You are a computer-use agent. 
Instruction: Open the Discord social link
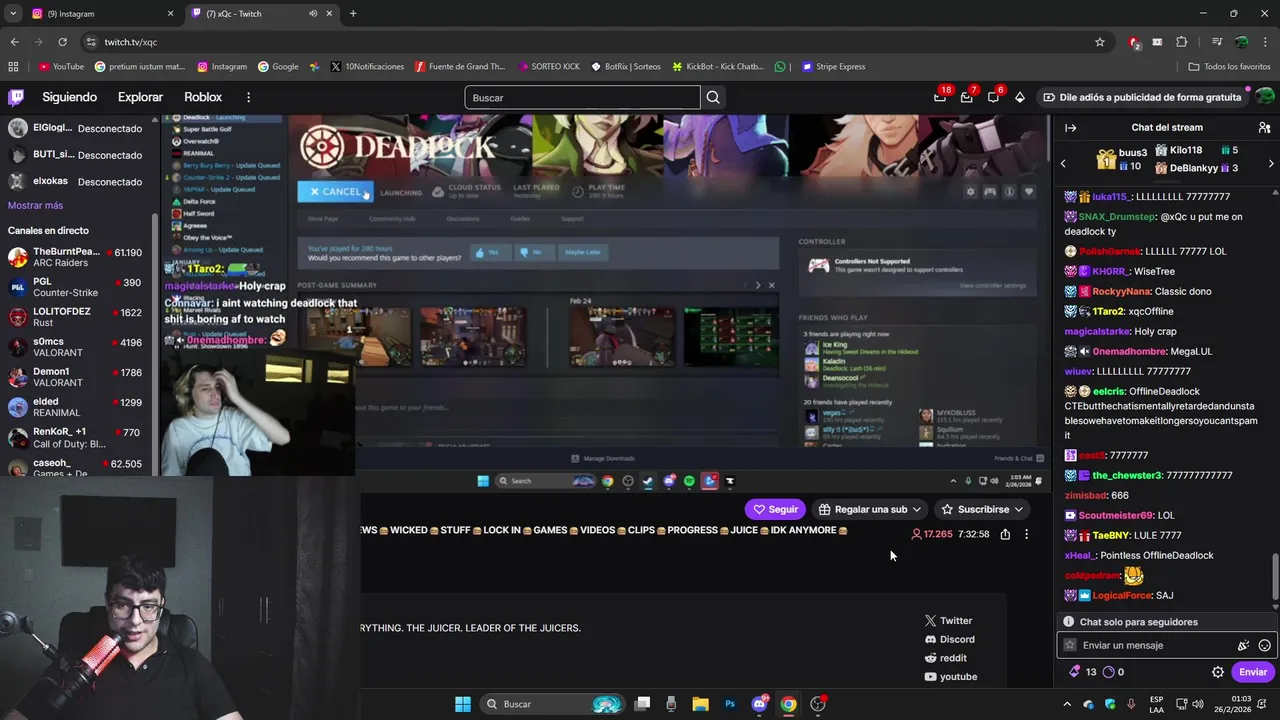[x=949, y=639]
